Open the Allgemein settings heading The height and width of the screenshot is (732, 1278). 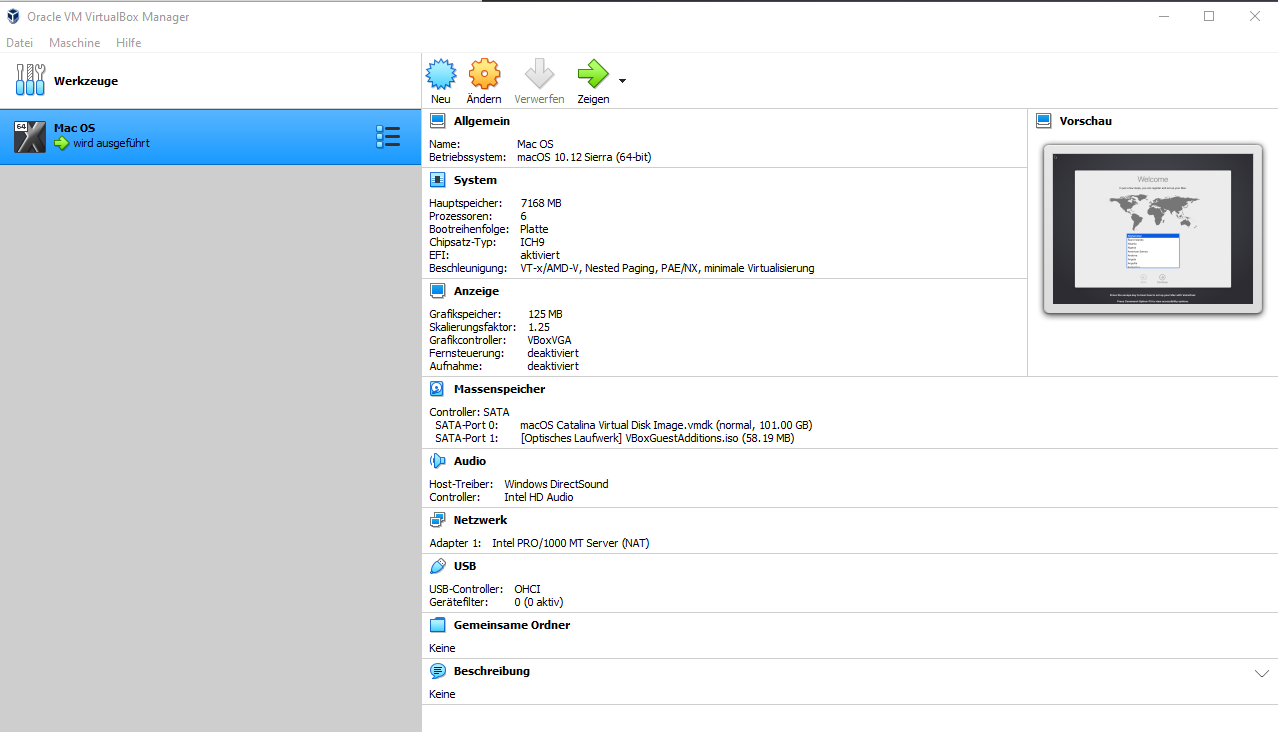482,121
